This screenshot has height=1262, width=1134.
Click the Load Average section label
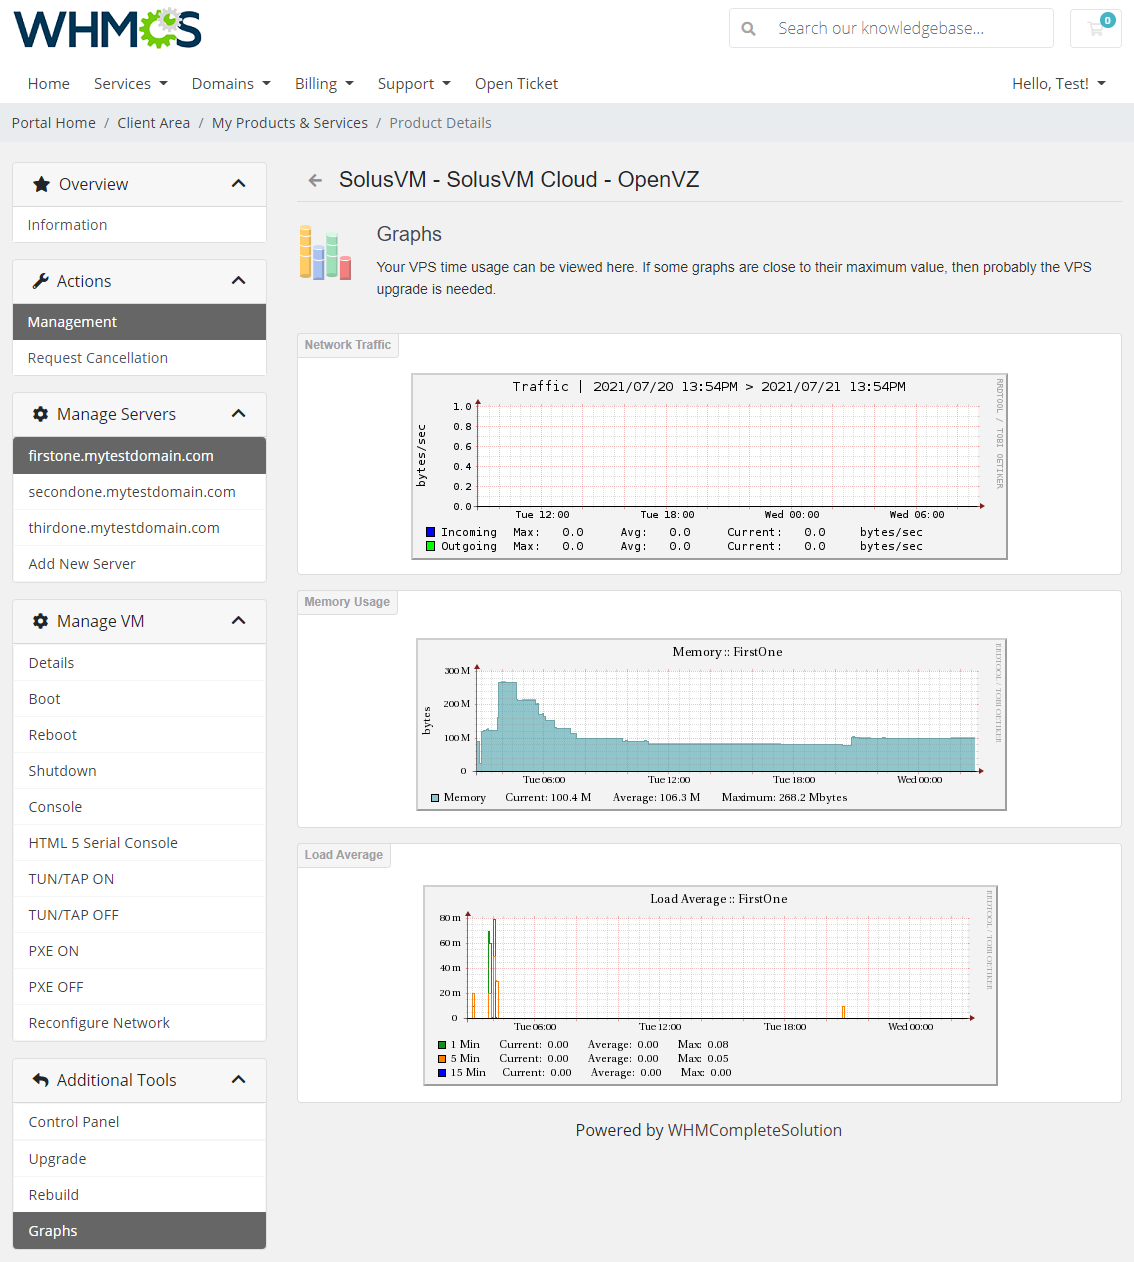tap(344, 855)
